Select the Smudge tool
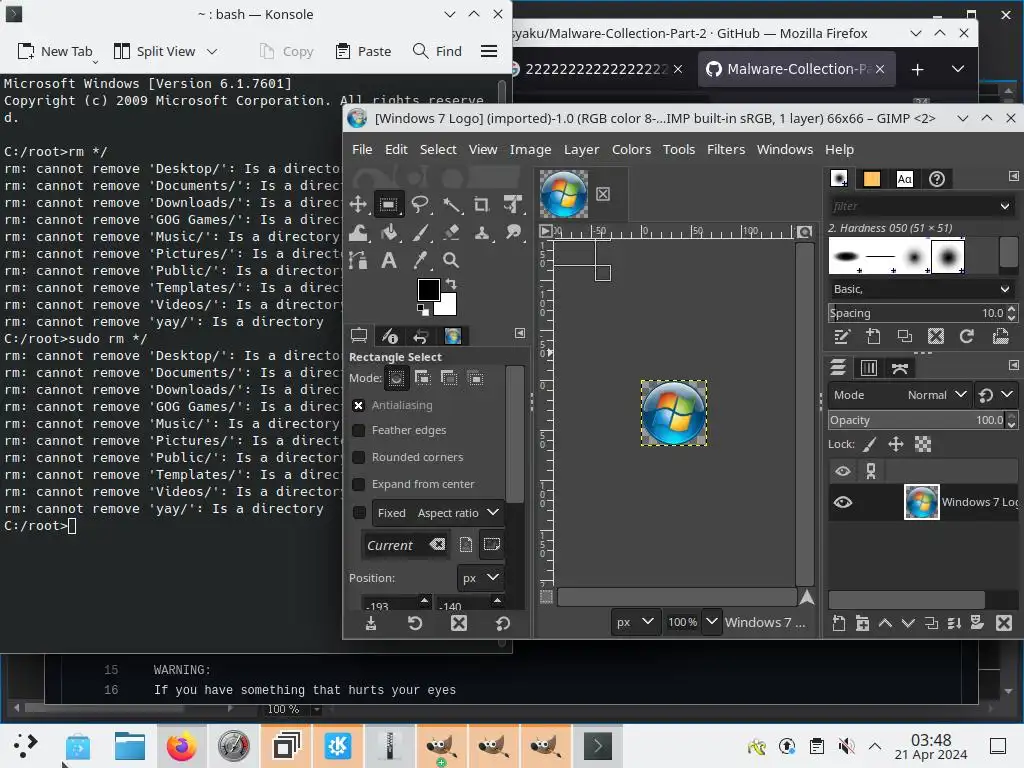The width and height of the screenshot is (1024, 768). [513, 232]
